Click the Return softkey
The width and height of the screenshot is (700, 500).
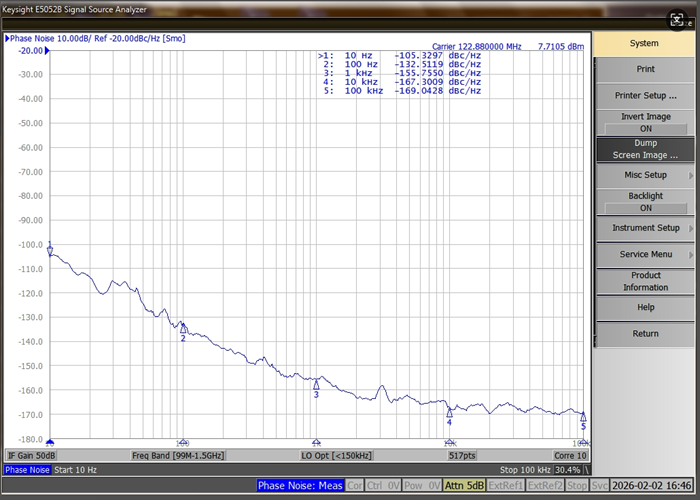click(x=645, y=334)
